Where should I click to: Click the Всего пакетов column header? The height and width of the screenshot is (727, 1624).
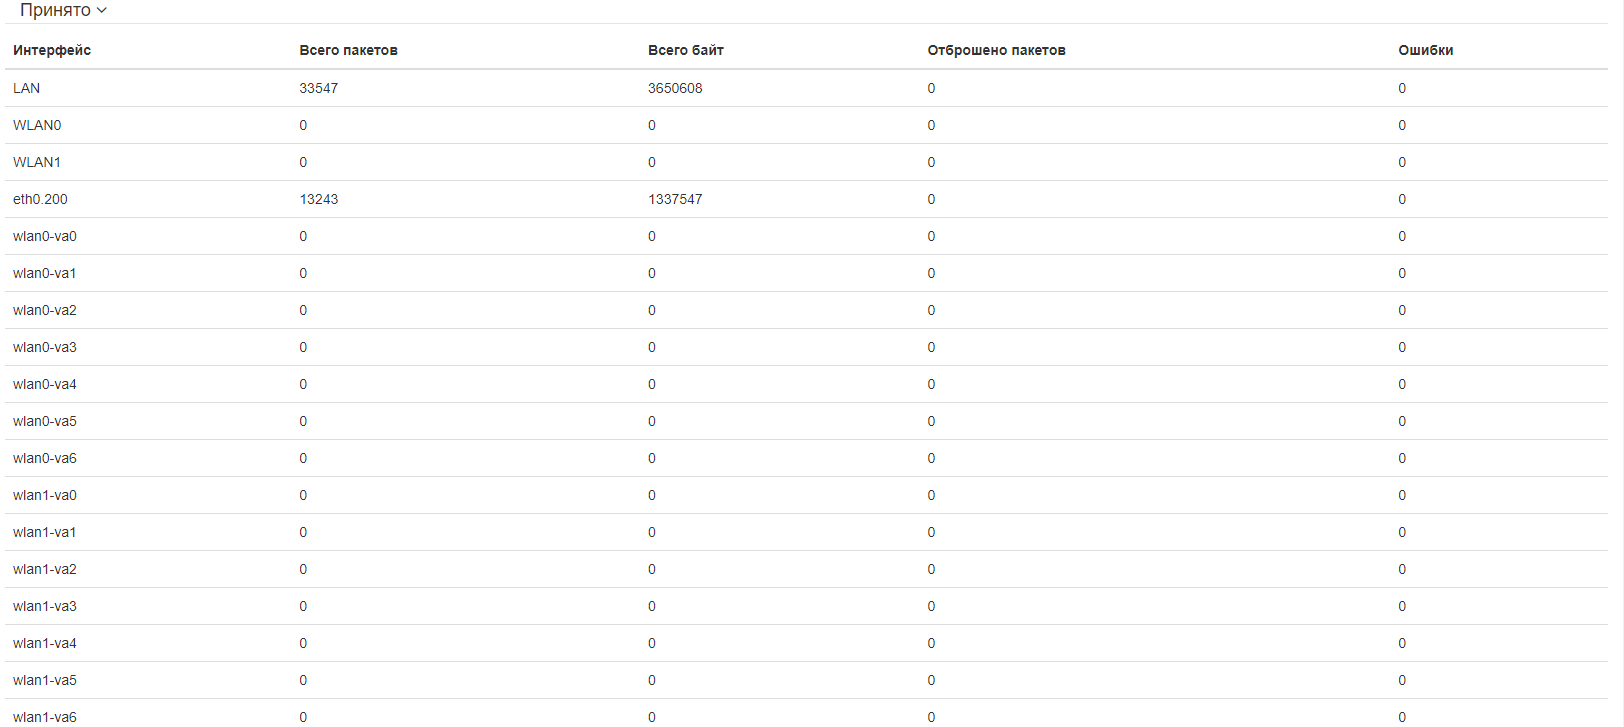pyautogui.click(x=348, y=50)
